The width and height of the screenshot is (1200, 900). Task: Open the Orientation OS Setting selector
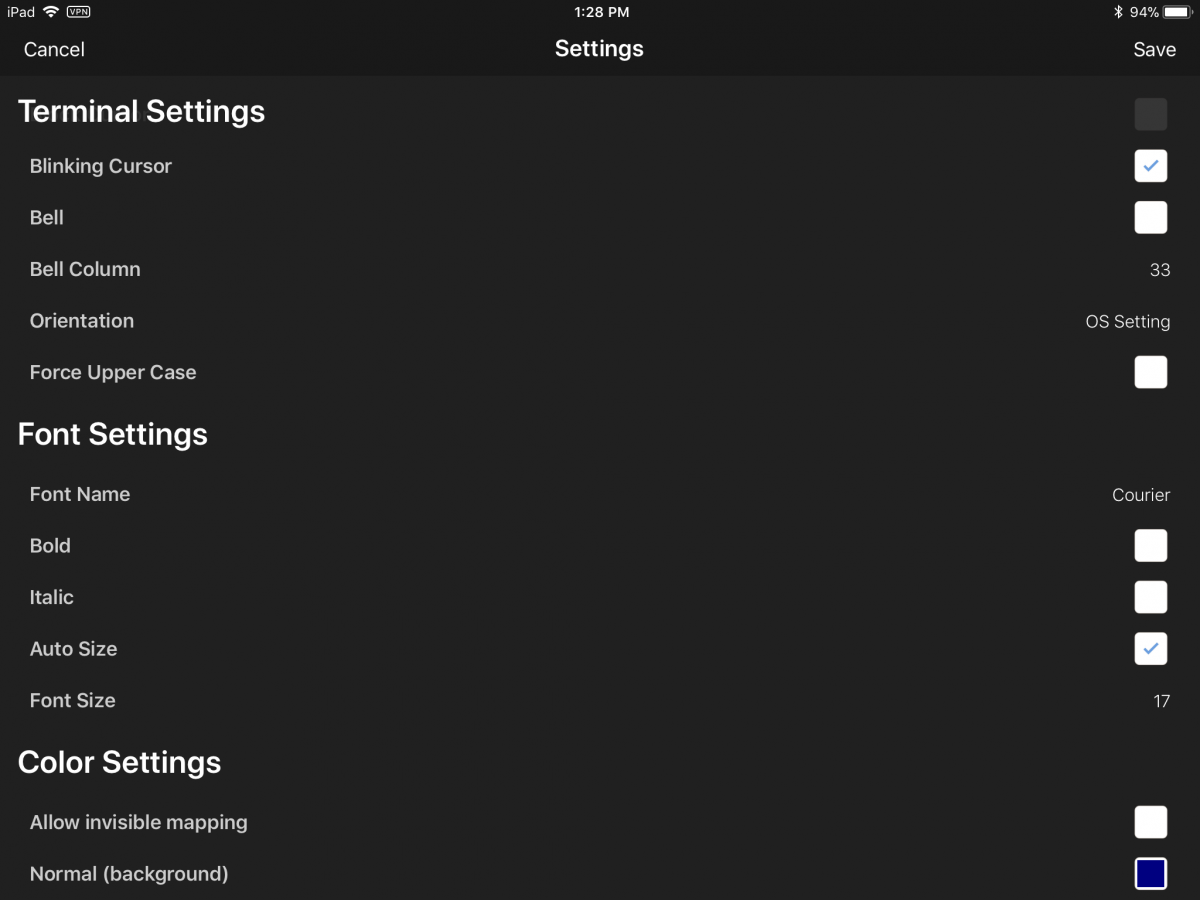[x=1127, y=322]
